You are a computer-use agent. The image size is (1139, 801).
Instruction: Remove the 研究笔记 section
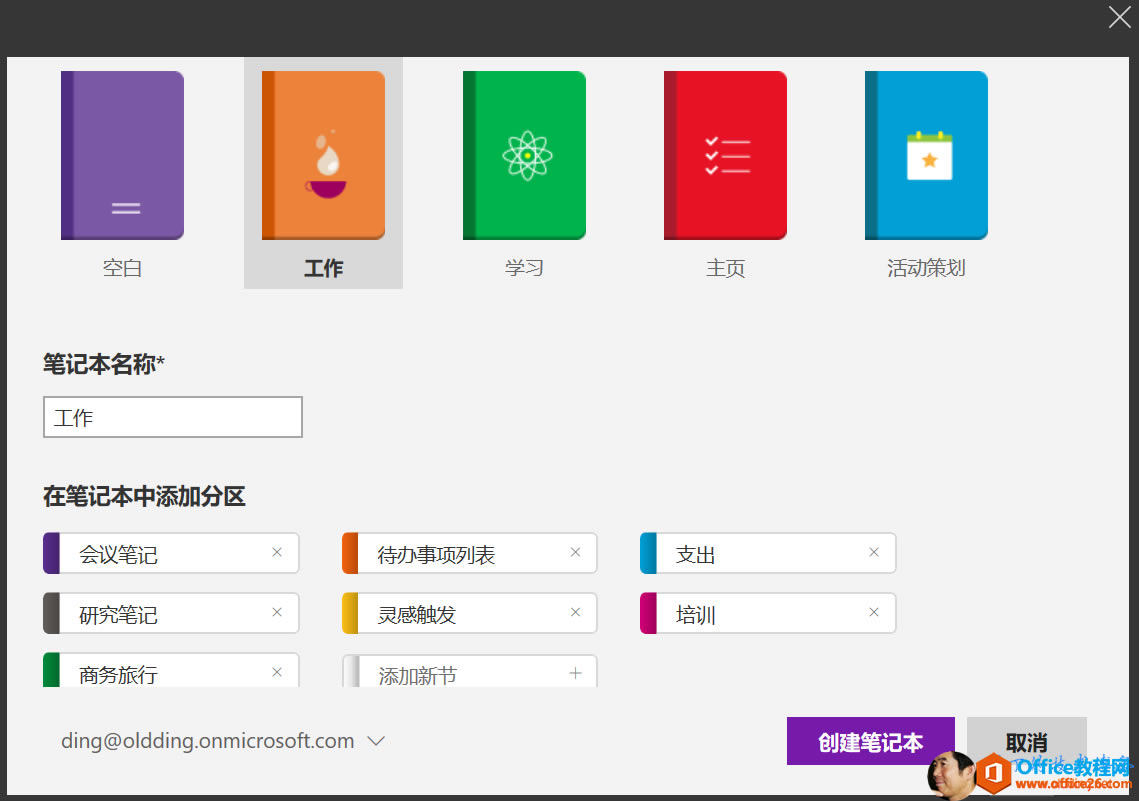pyautogui.click(x=277, y=613)
